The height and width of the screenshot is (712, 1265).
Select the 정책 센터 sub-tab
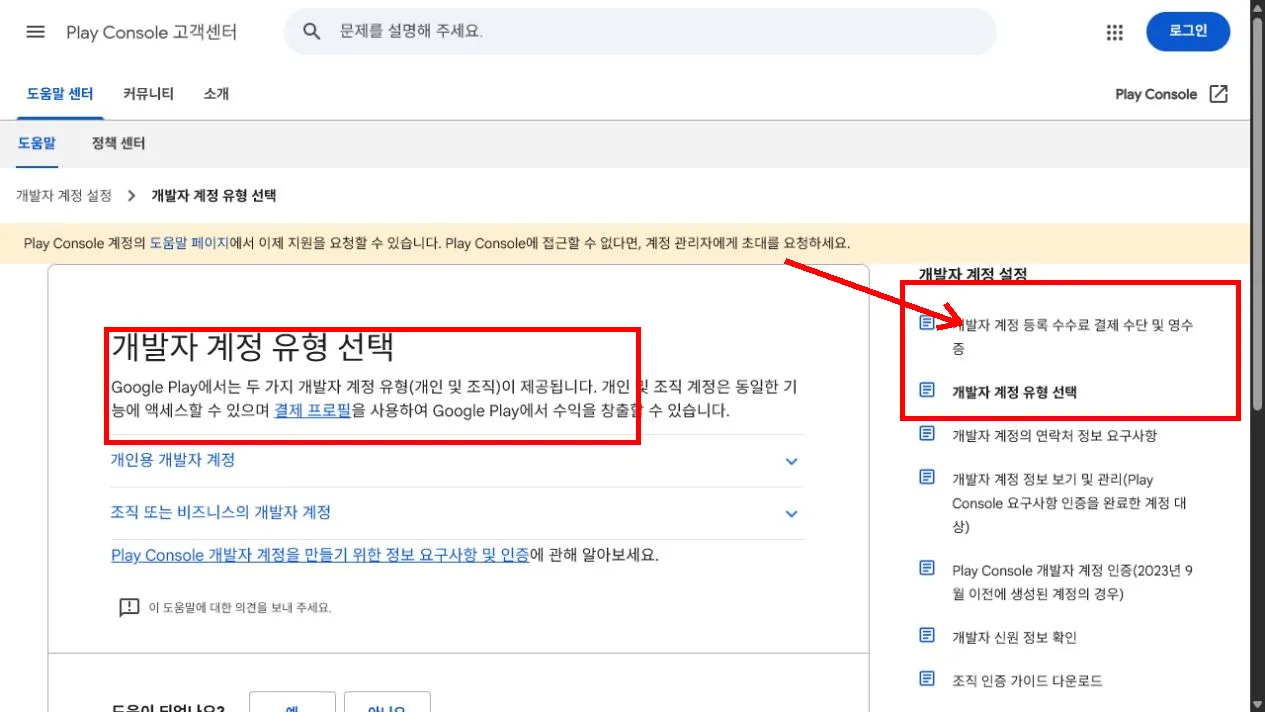(118, 144)
